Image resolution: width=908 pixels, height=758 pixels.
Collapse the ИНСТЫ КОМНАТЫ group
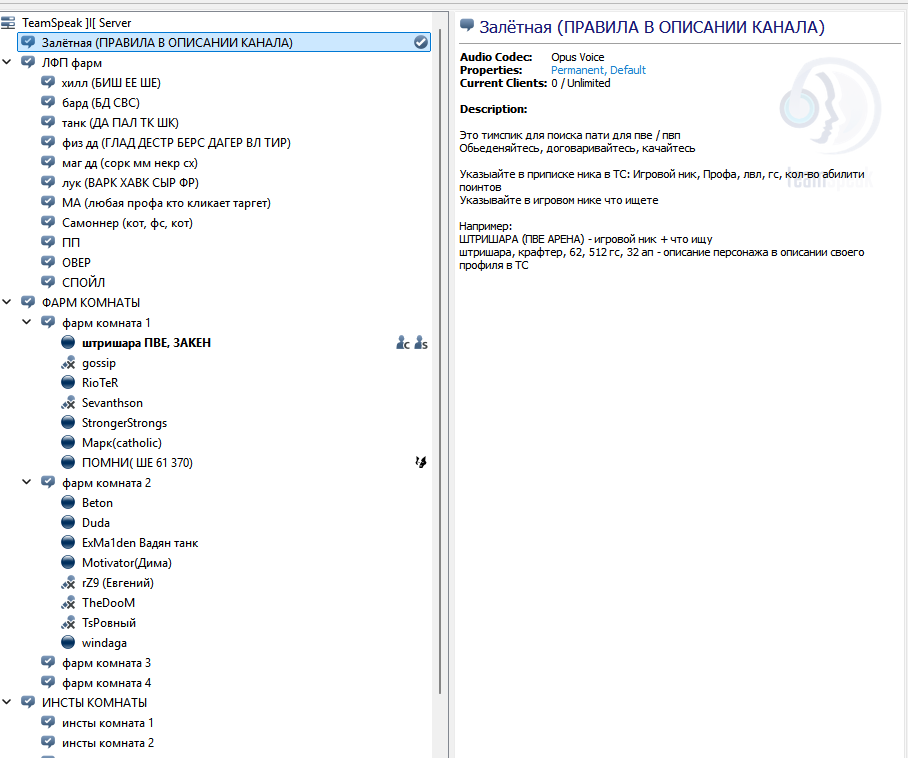(x=8, y=702)
